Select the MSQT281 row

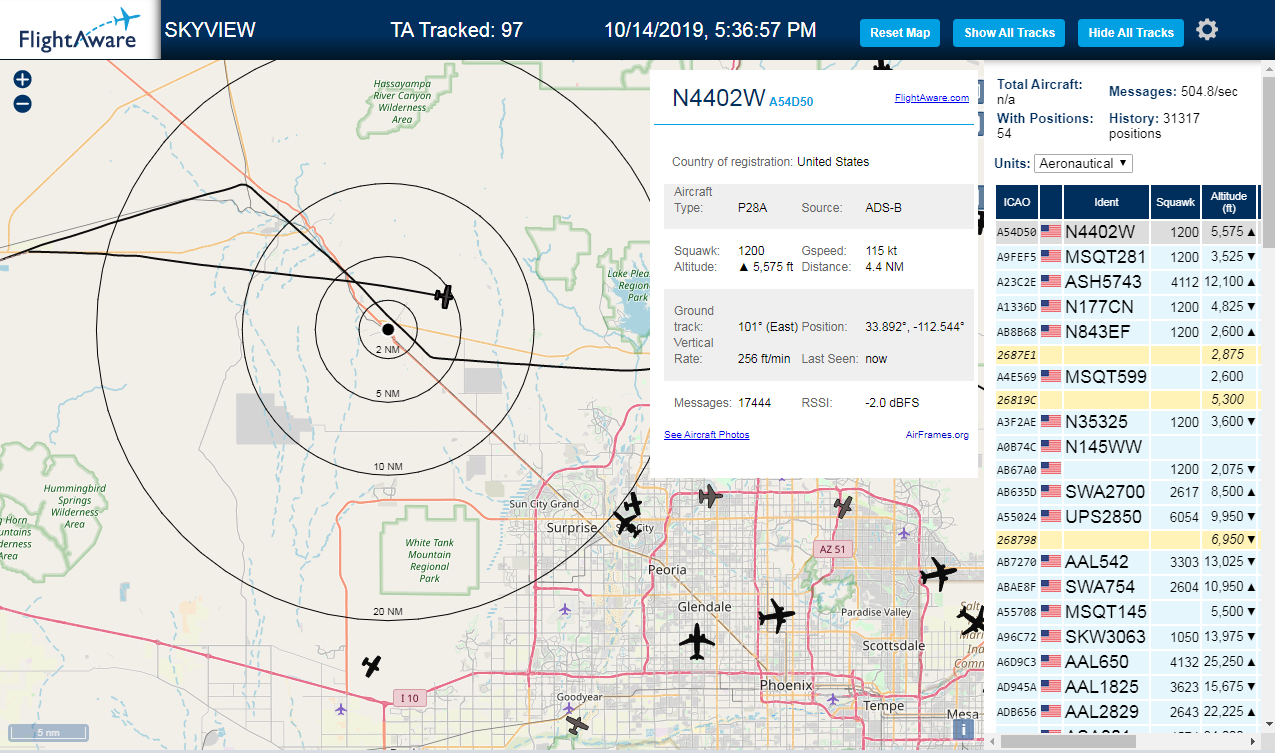pyautogui.click(x=1127, y=257)
